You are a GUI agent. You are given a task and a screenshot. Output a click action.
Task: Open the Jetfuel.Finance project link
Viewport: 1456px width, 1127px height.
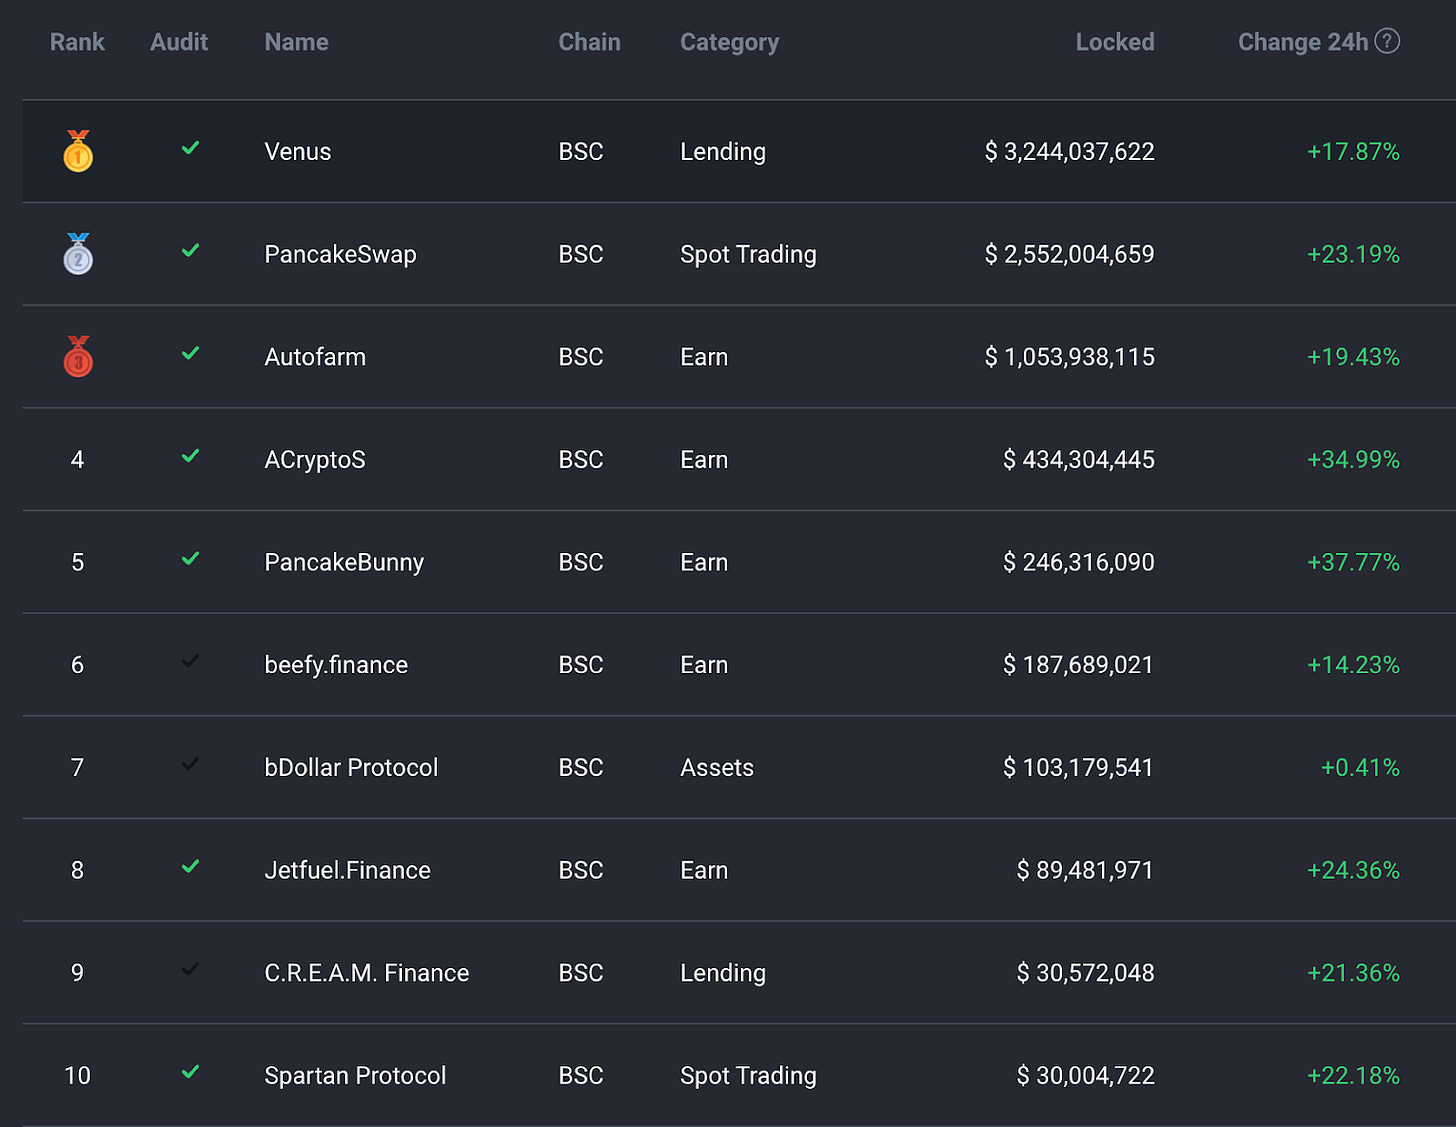point(347,870)
